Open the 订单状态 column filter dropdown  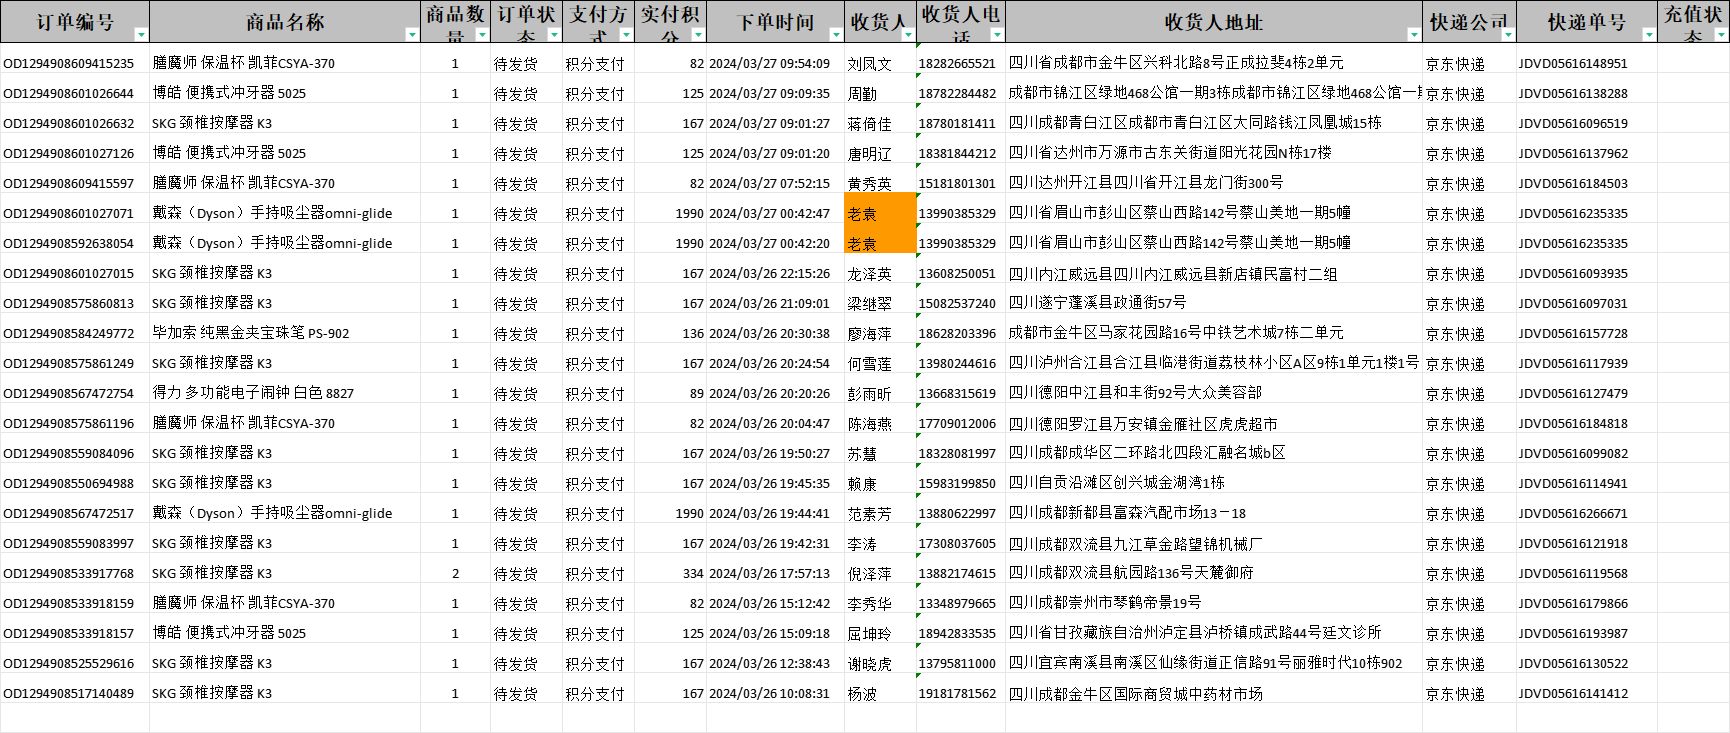tap(554, 35)
